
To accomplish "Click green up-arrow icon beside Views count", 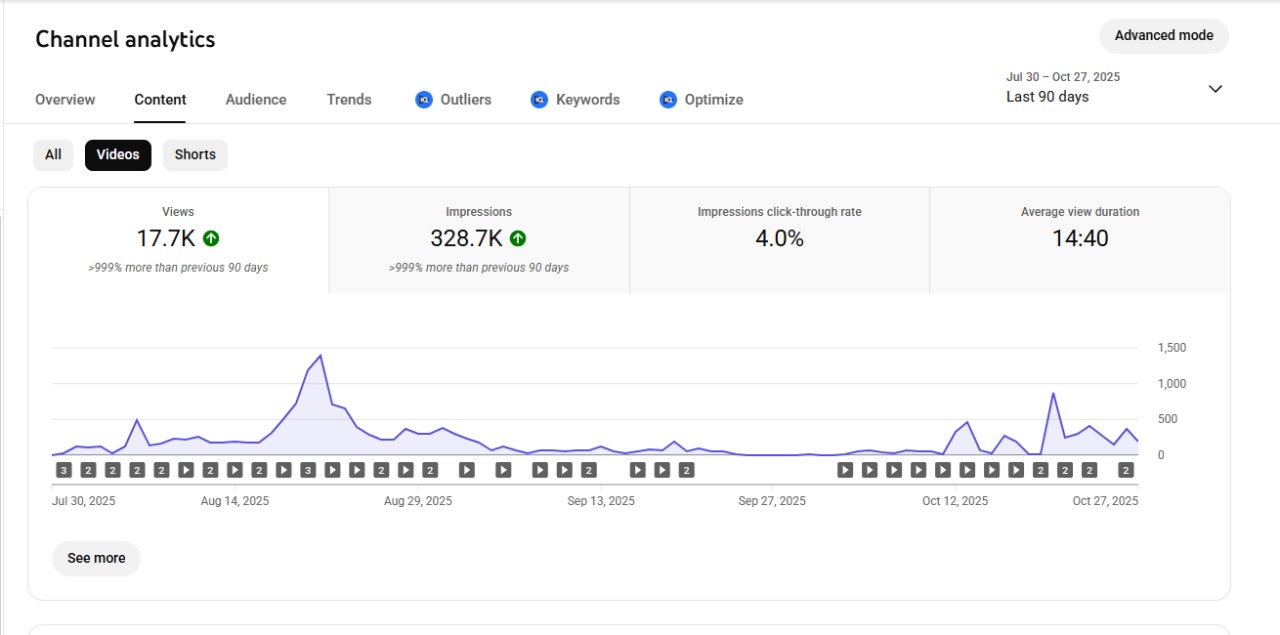I will pyautogui.click(x=211, y=238).
